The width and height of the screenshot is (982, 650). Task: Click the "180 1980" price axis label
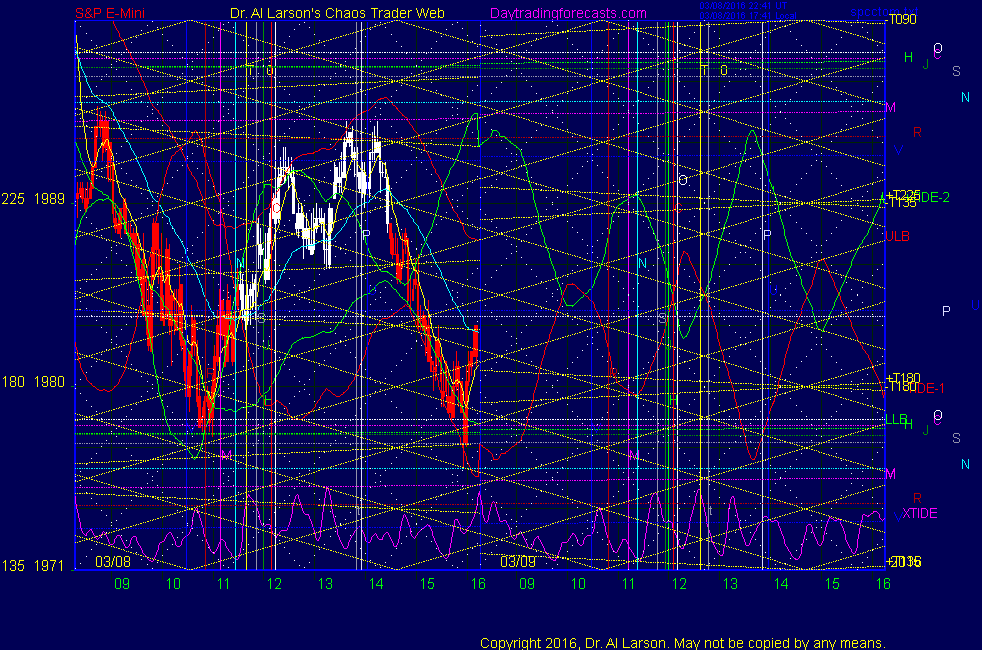pos(33,382)
